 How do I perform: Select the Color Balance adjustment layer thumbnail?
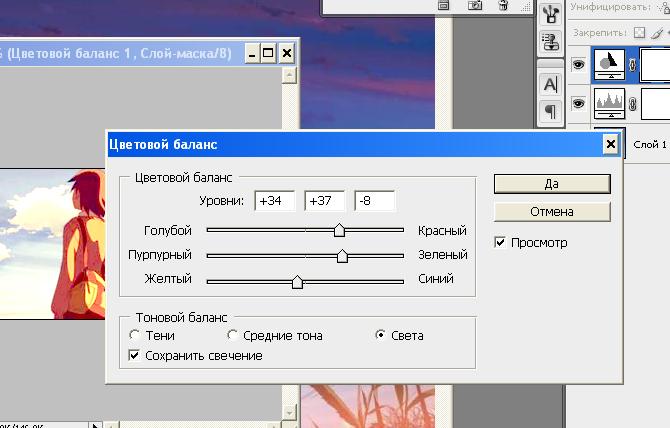pos(609,64)
